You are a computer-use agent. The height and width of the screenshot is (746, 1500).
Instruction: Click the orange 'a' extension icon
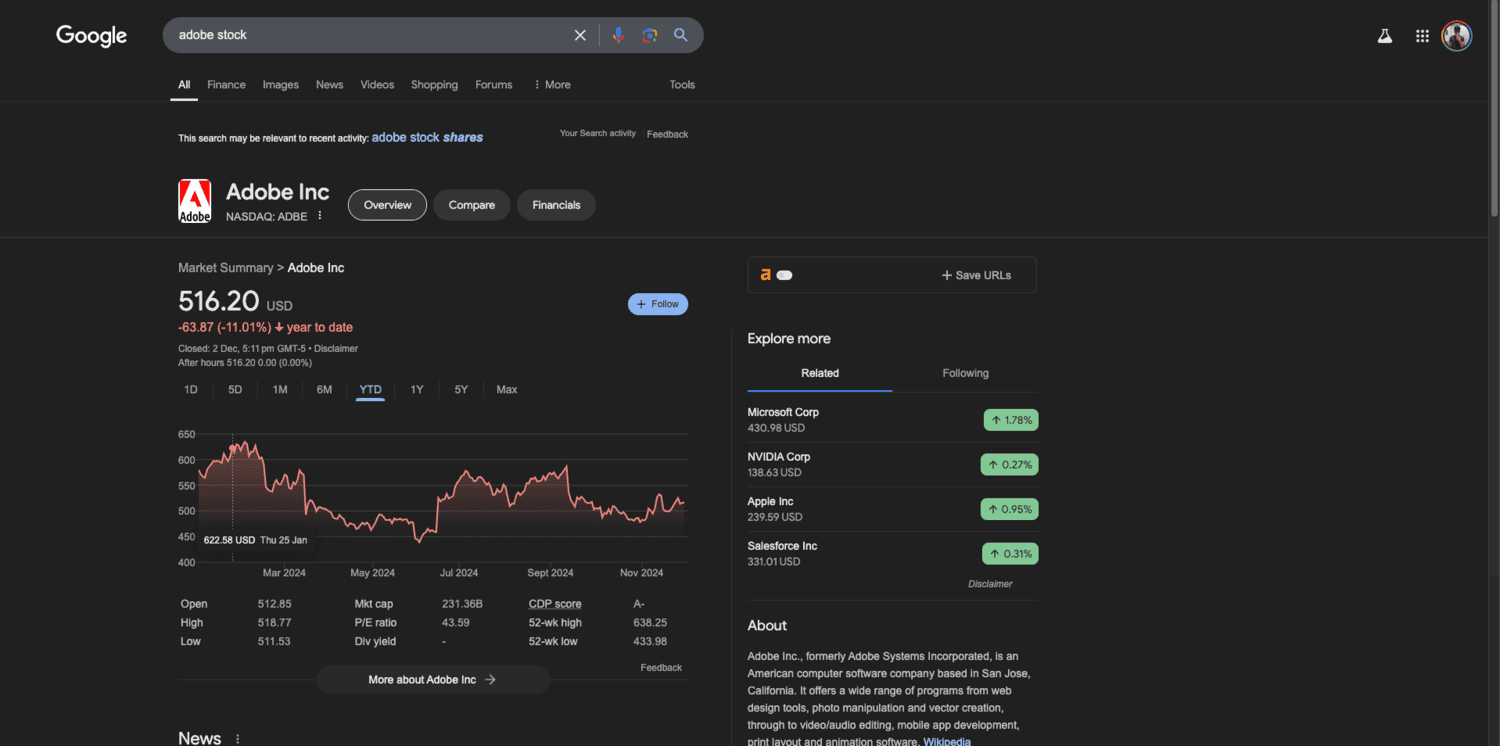pyautogui.click(x=766, y=275)
